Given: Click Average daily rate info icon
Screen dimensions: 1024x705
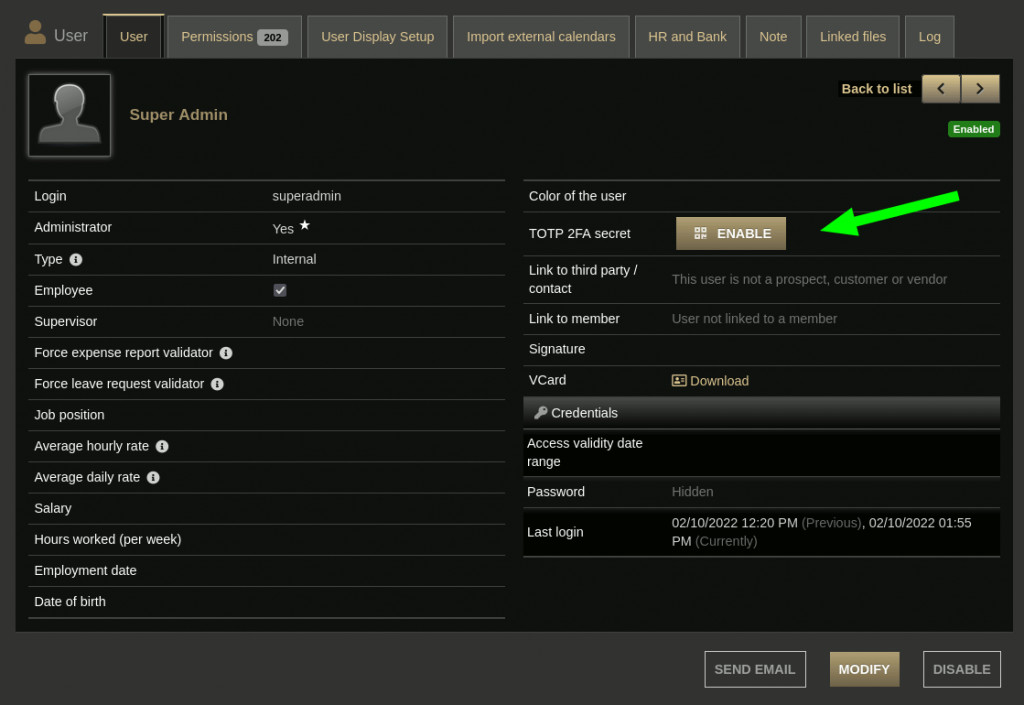Looking at the screenshot, I should pyautogui.click(x=153, y=478).
